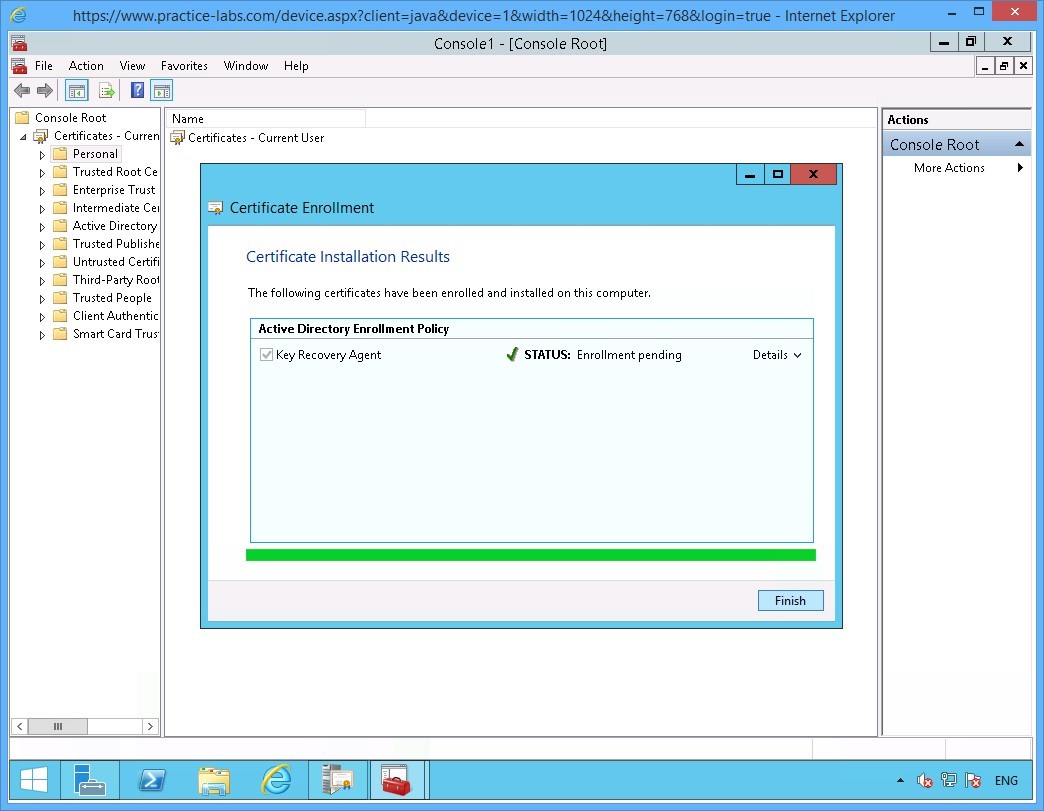Toggle the Show/Hide Action Pane toolbar icon

click(162, 90)
